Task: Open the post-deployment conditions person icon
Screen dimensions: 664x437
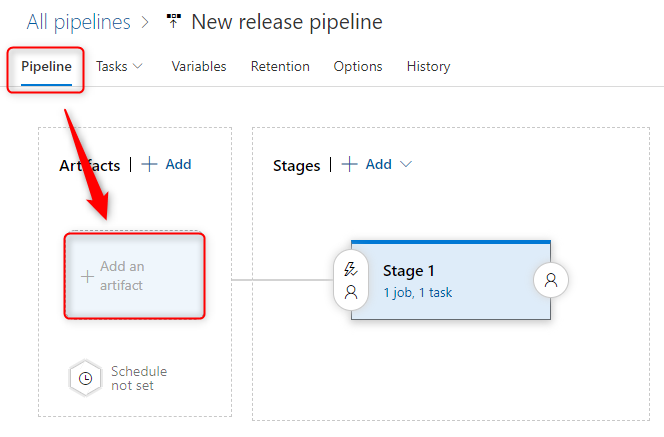Action: click(x=551, y=281)
